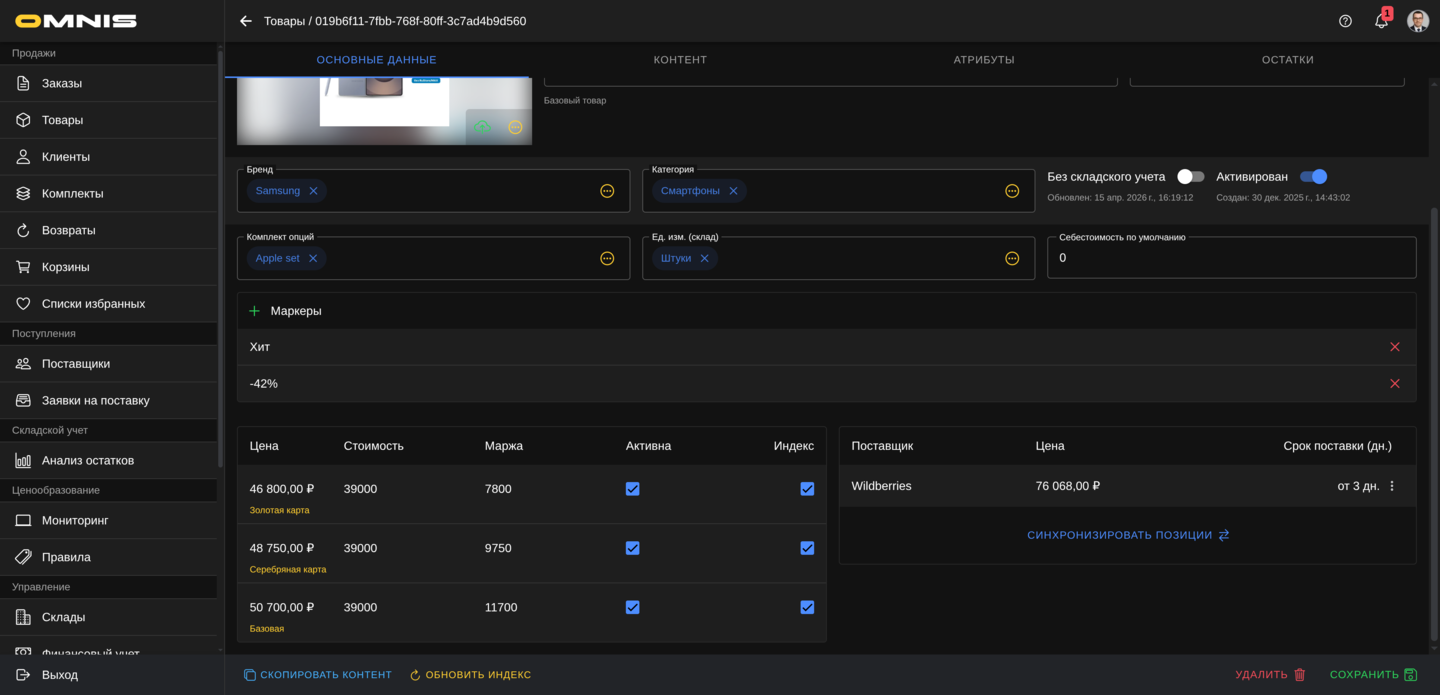Add a new marker with plus icon

[x=254, y=311]
